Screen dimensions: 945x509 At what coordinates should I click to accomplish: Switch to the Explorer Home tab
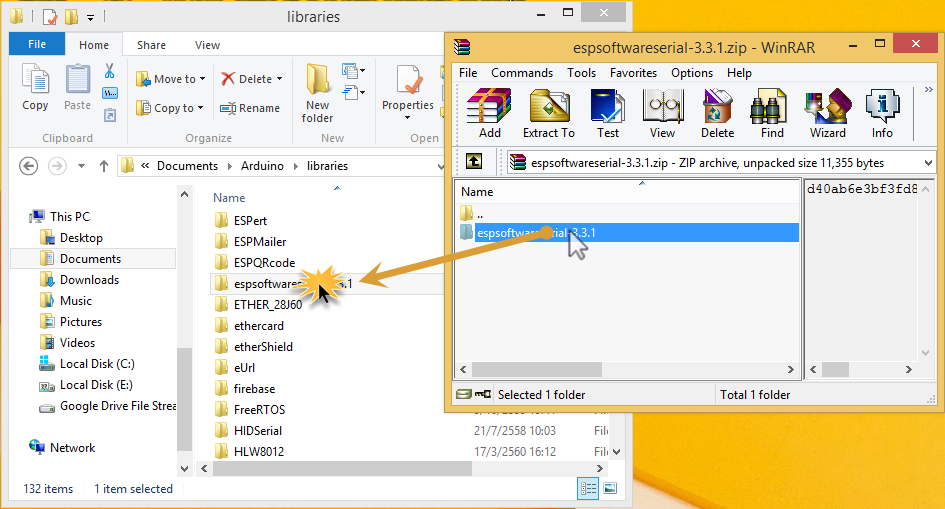click(x=94, y=45)
